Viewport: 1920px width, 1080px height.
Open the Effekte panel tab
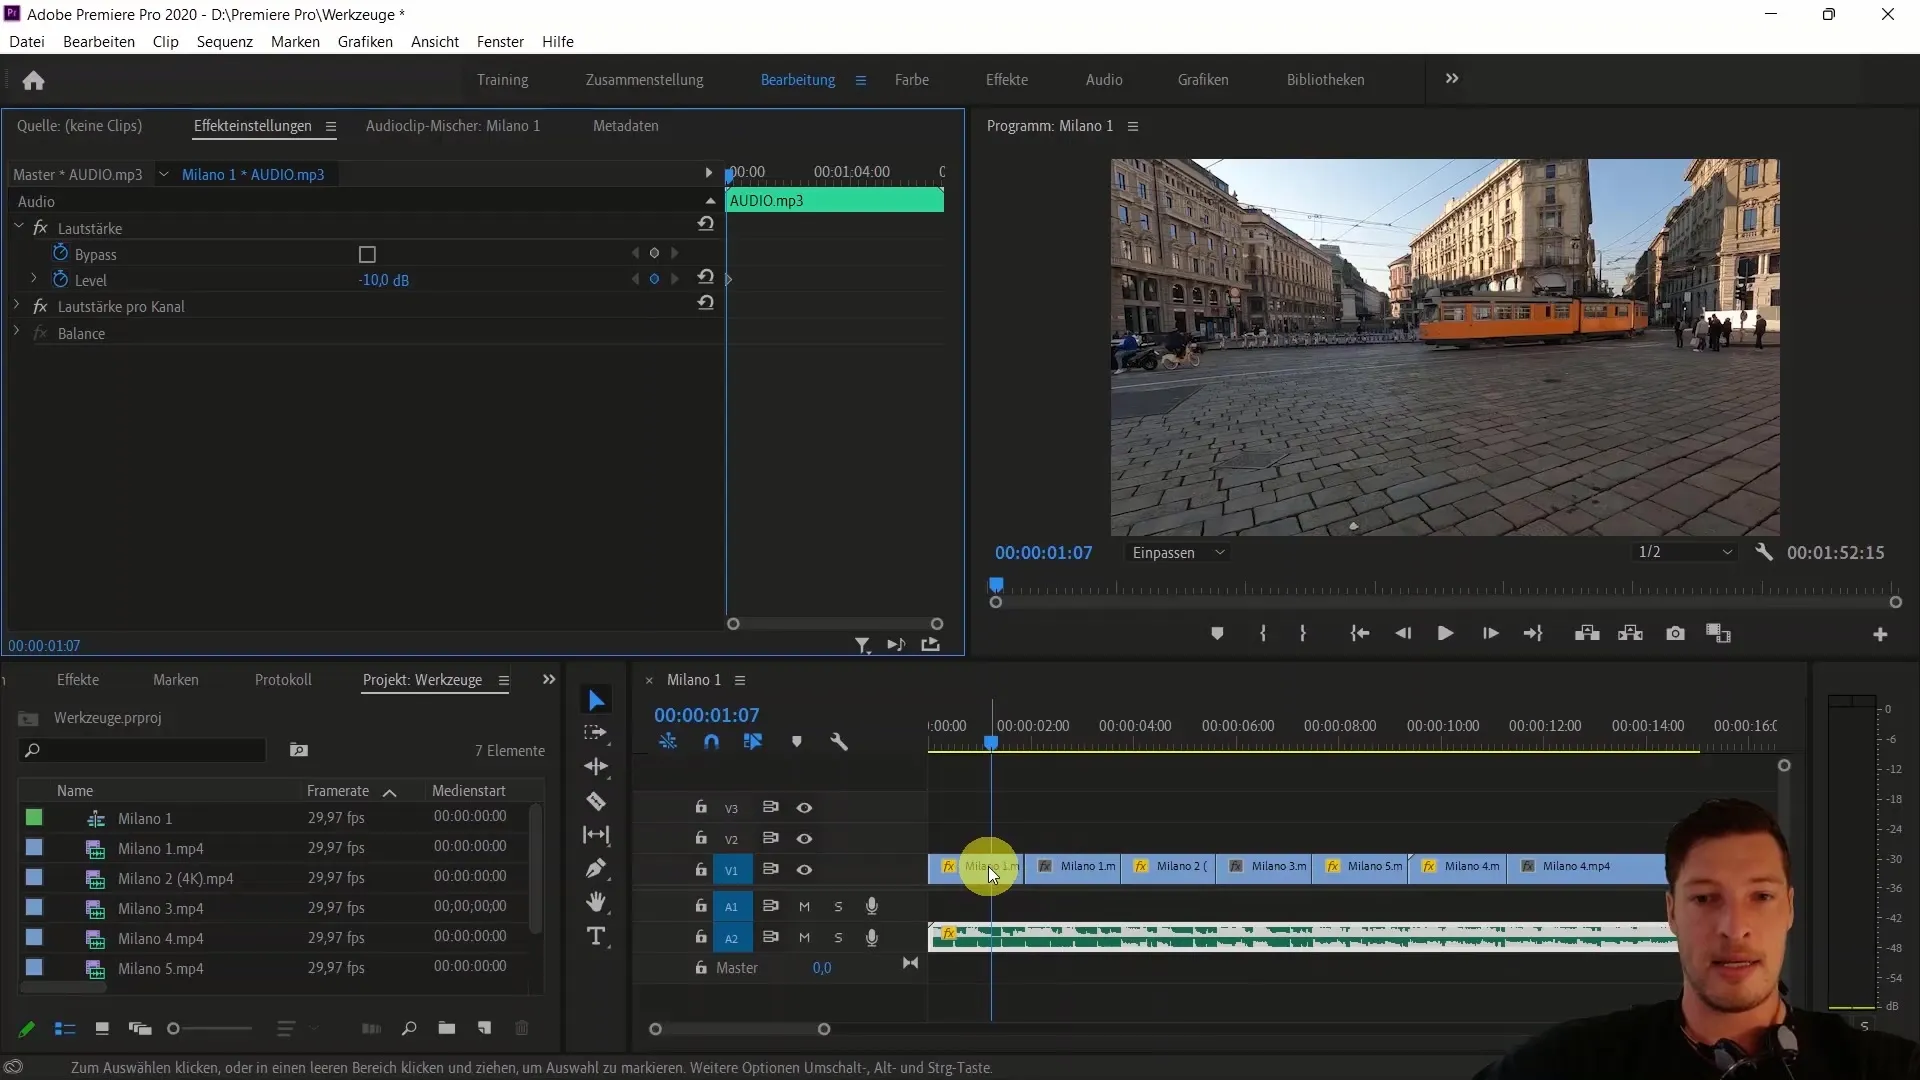(78, 679)
